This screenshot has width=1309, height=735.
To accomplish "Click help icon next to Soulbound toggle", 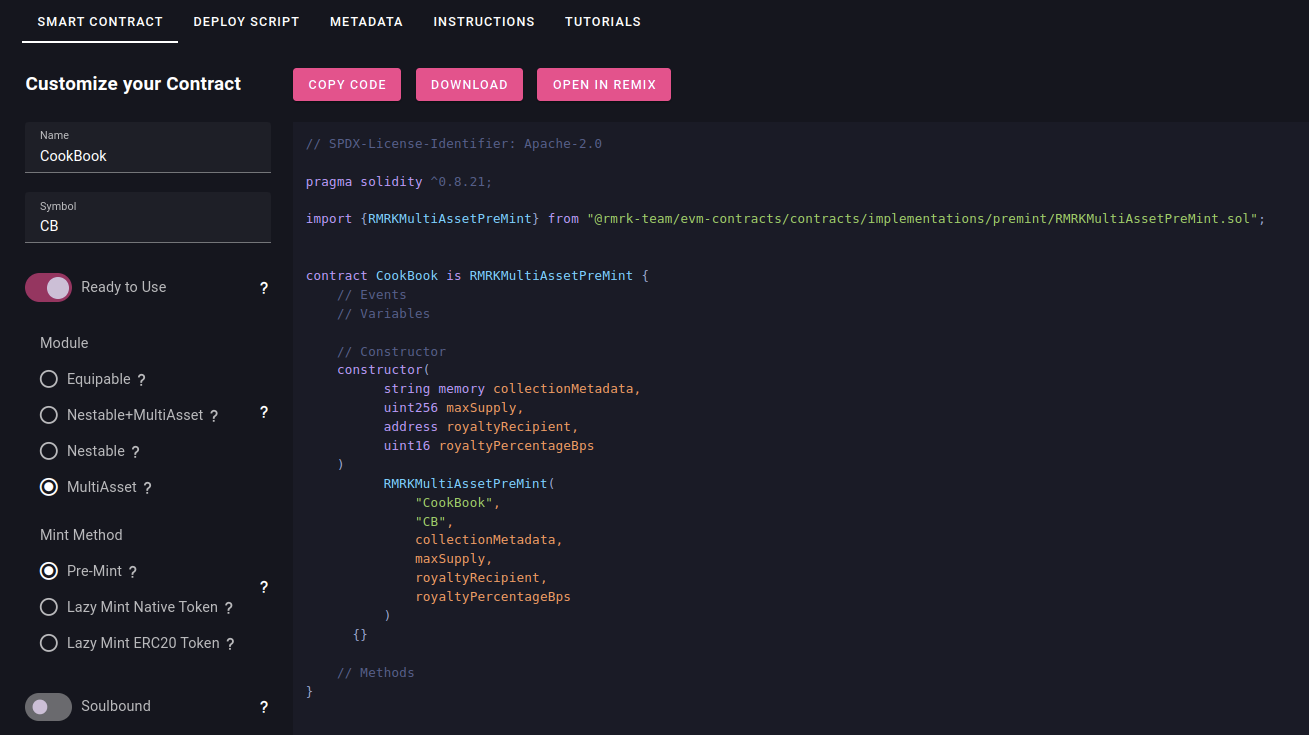I will pos(264,707).
